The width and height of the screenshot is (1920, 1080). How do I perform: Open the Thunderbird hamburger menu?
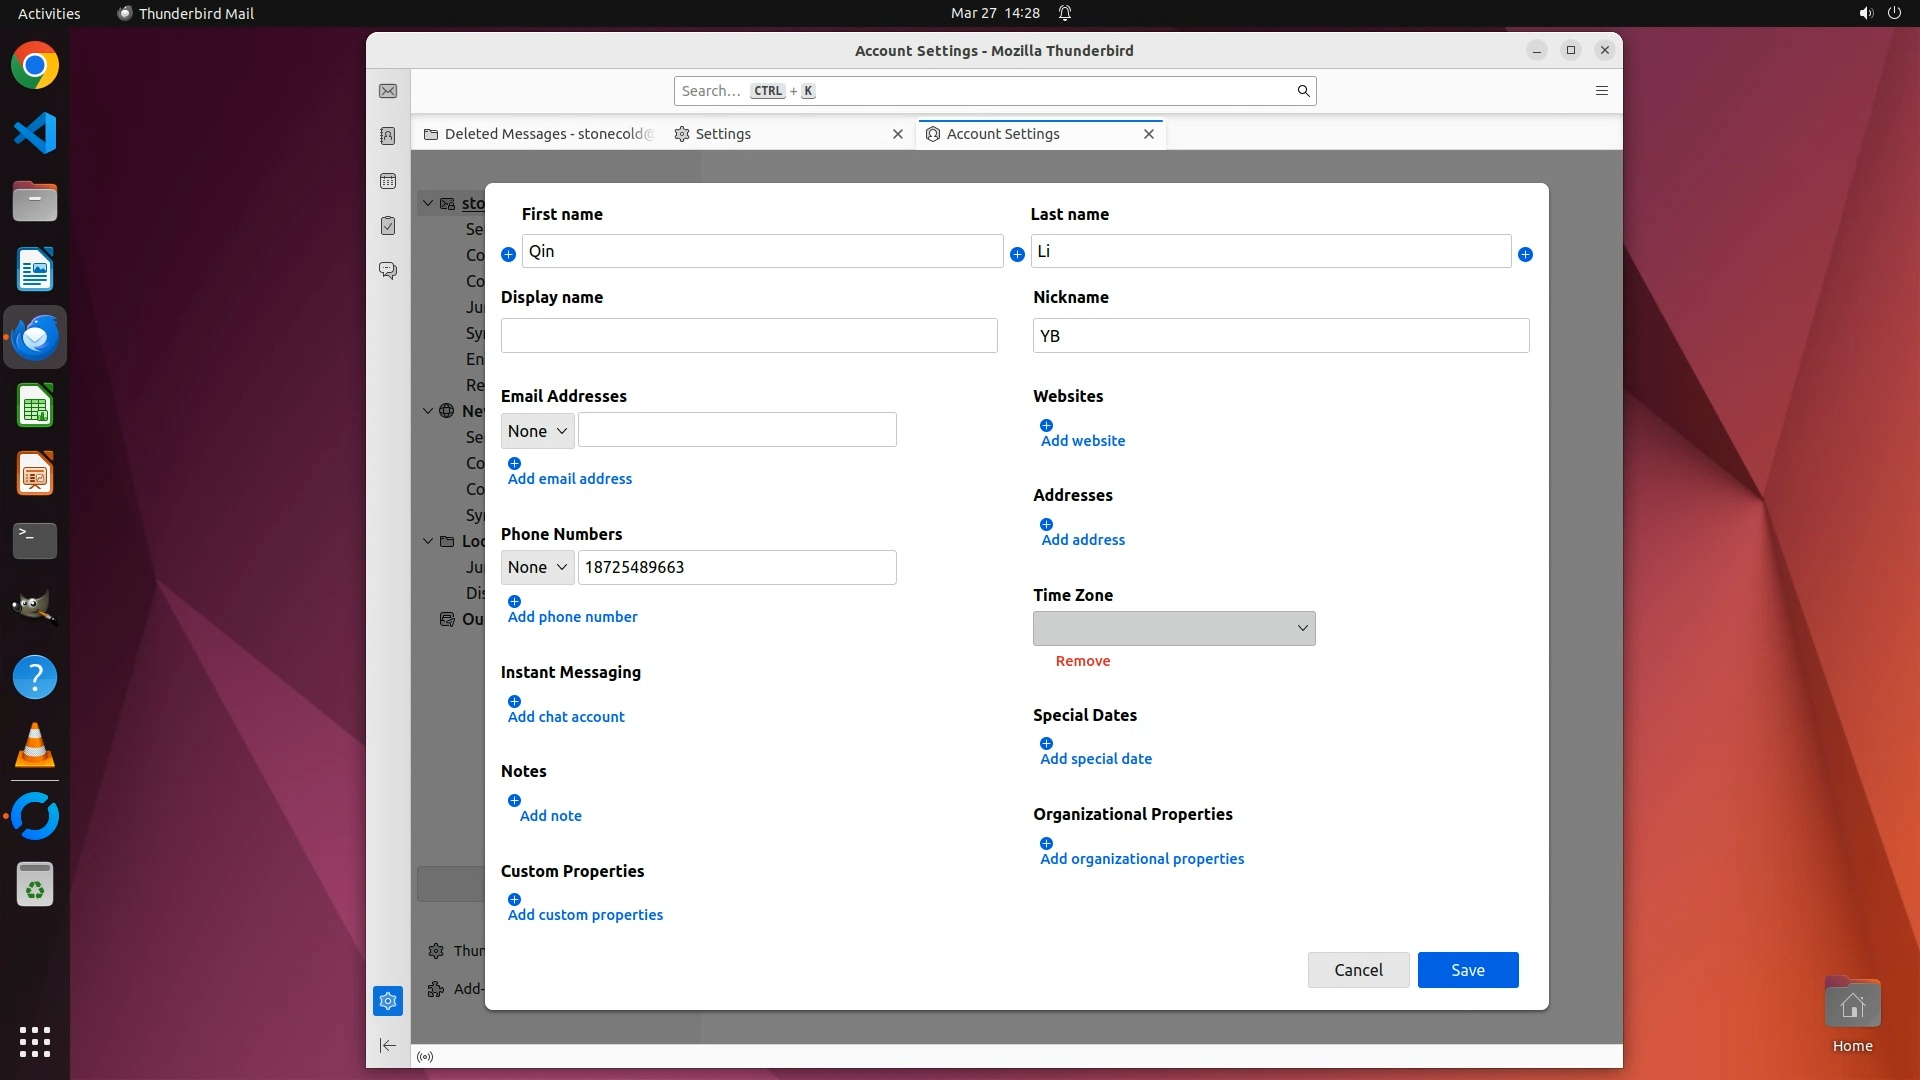pos(1601,91)
